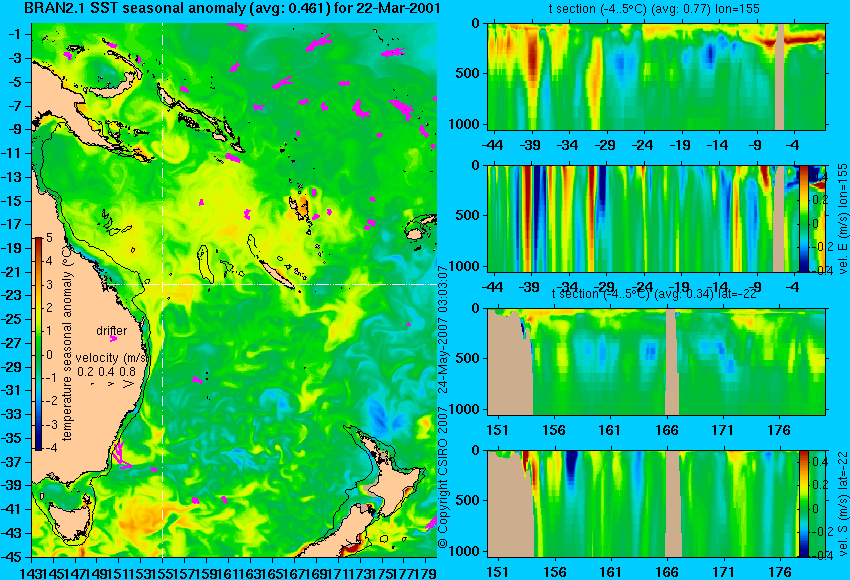Click the velocity scale arrows in legend
The height and width of the screenshot is (580, 850).
tap(113, 383)
